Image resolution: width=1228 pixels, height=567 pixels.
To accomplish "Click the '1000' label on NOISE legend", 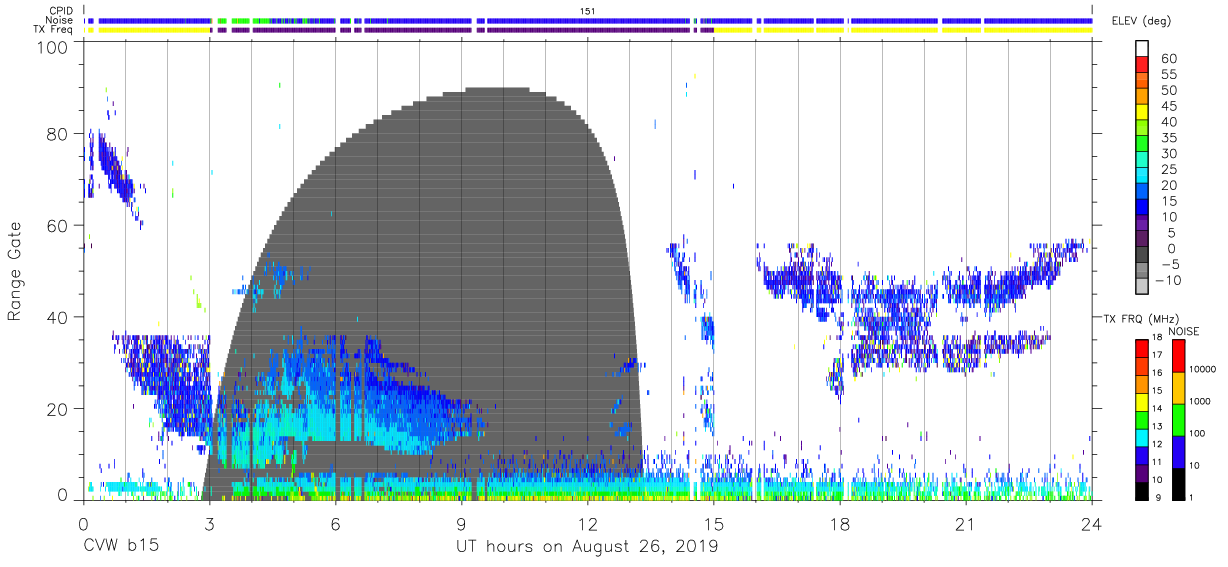I will [x=1202, y=402].
